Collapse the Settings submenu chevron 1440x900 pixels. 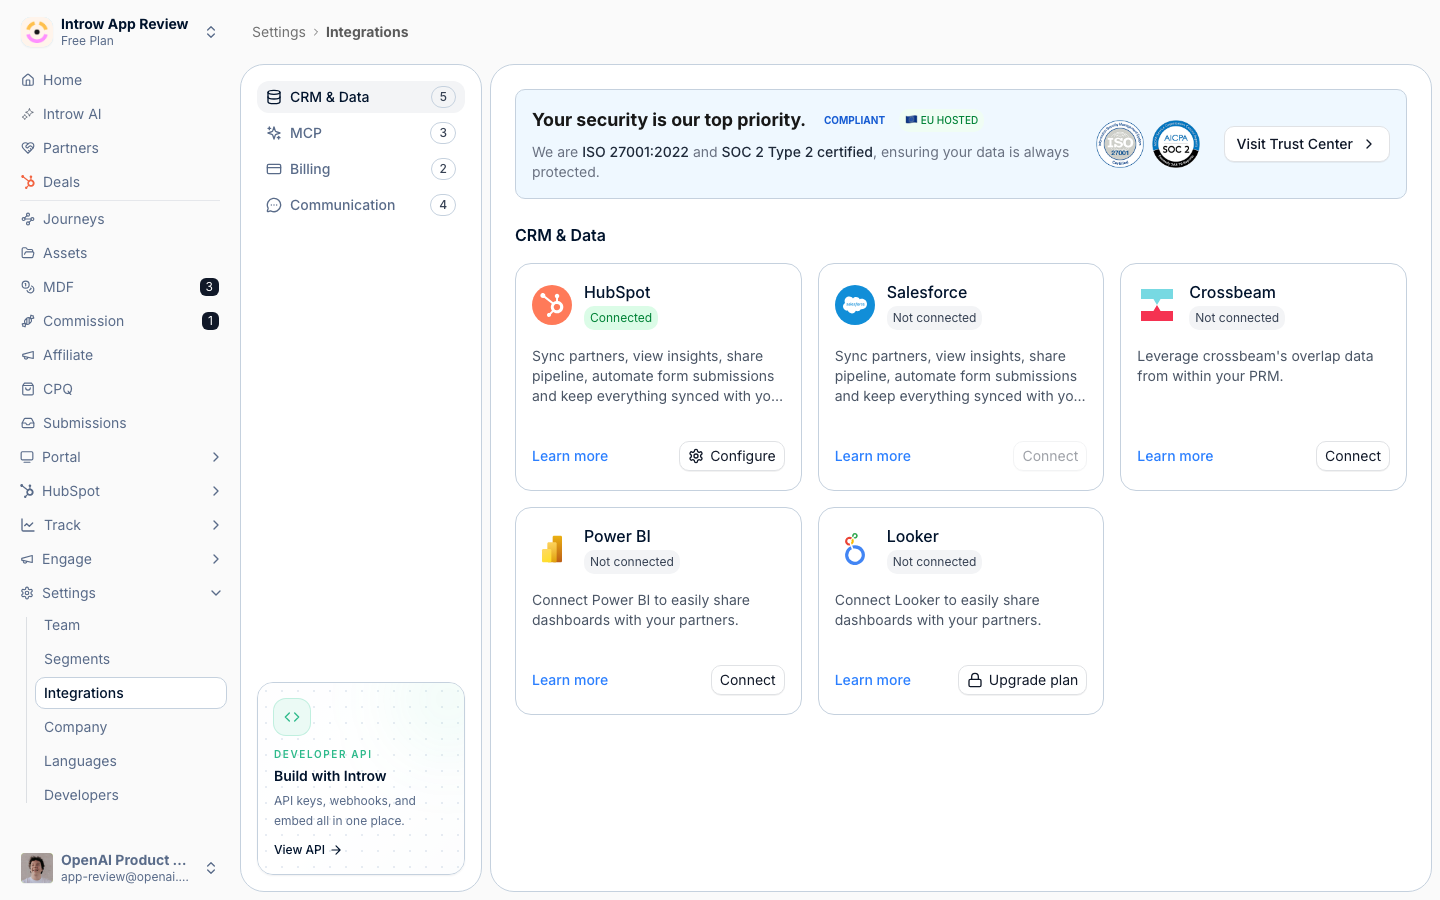[216, 593]
